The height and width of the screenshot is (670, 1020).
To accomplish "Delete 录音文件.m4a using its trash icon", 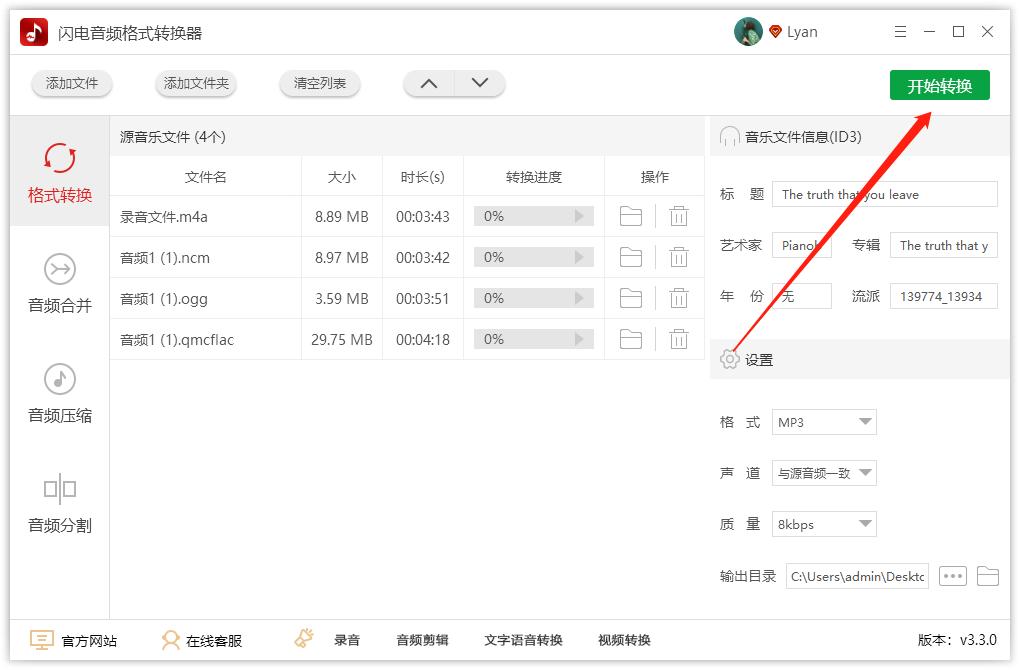I will [x=678, y=216].
